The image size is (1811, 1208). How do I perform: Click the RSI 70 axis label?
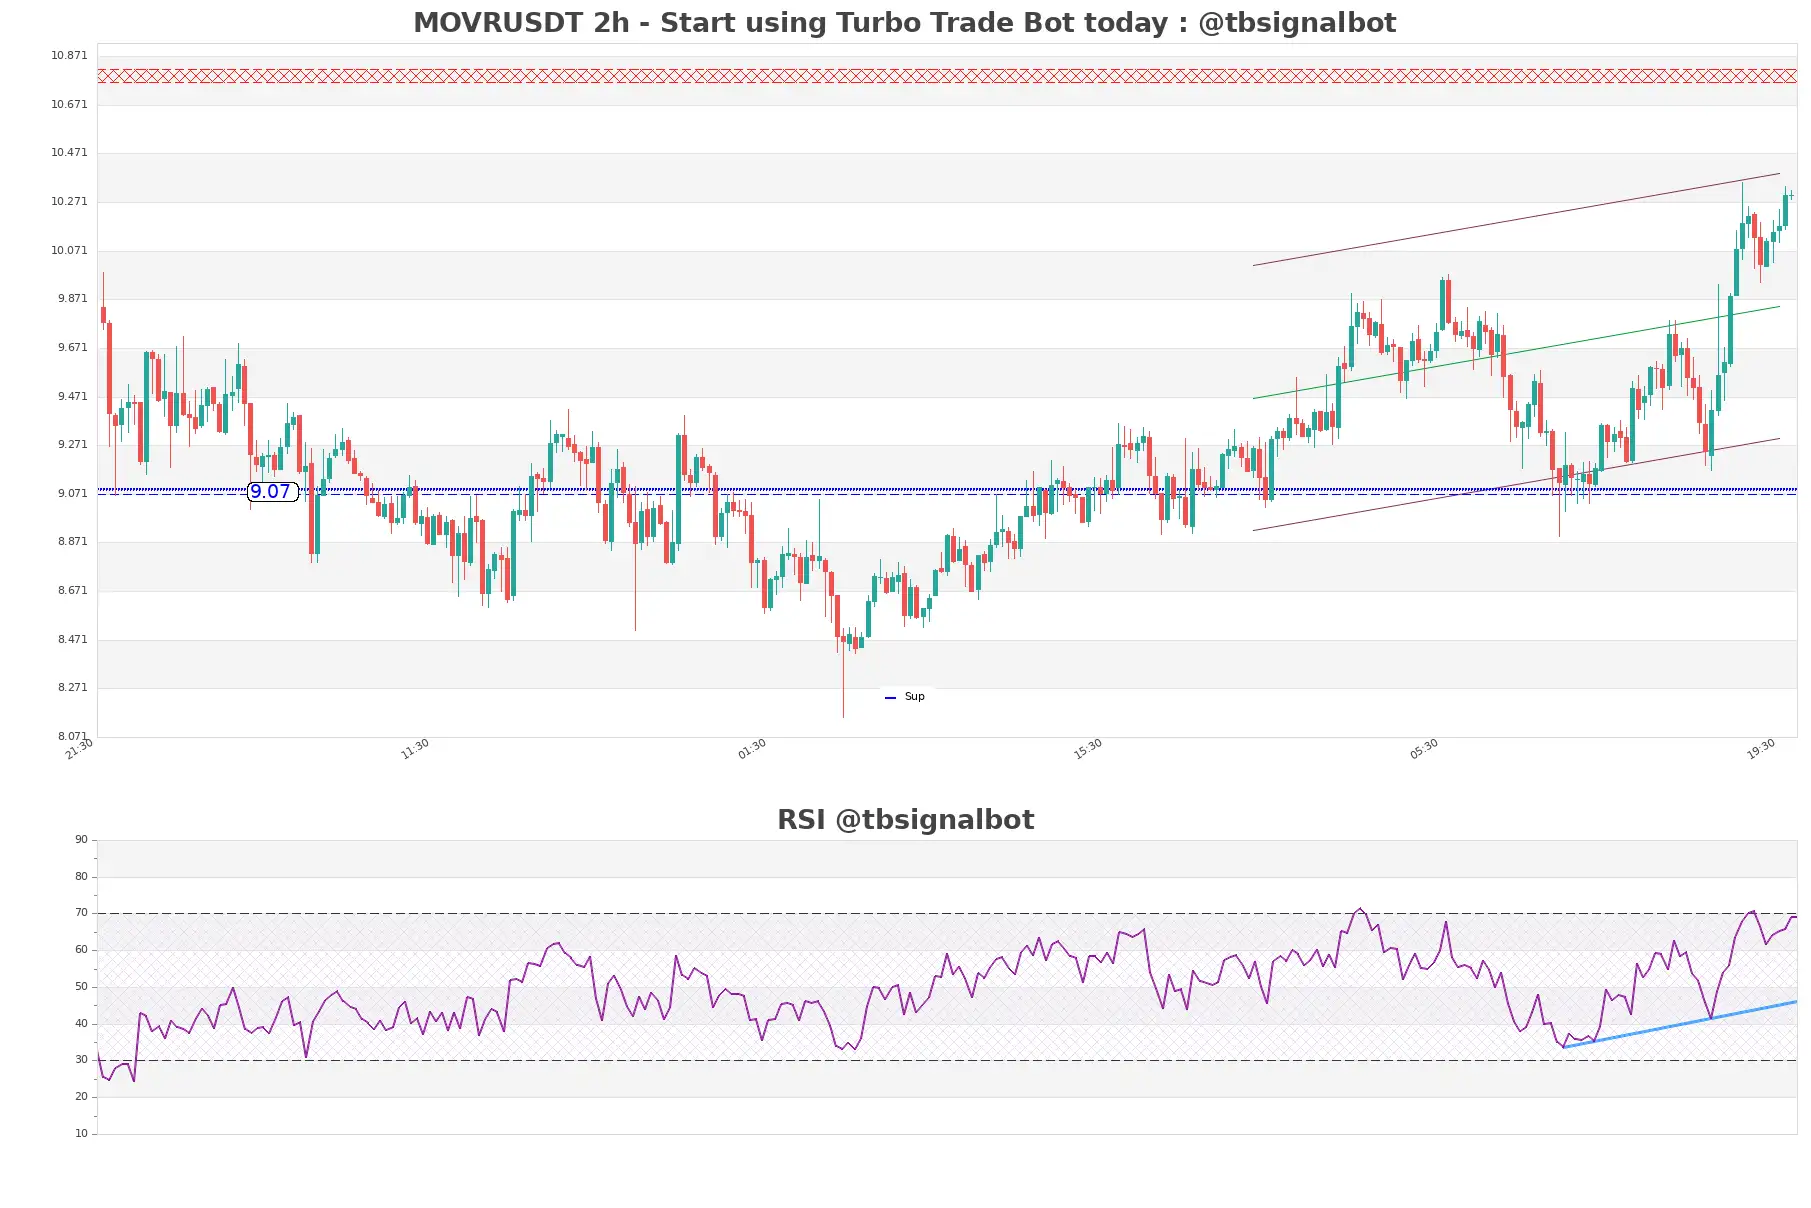[81, 912]
